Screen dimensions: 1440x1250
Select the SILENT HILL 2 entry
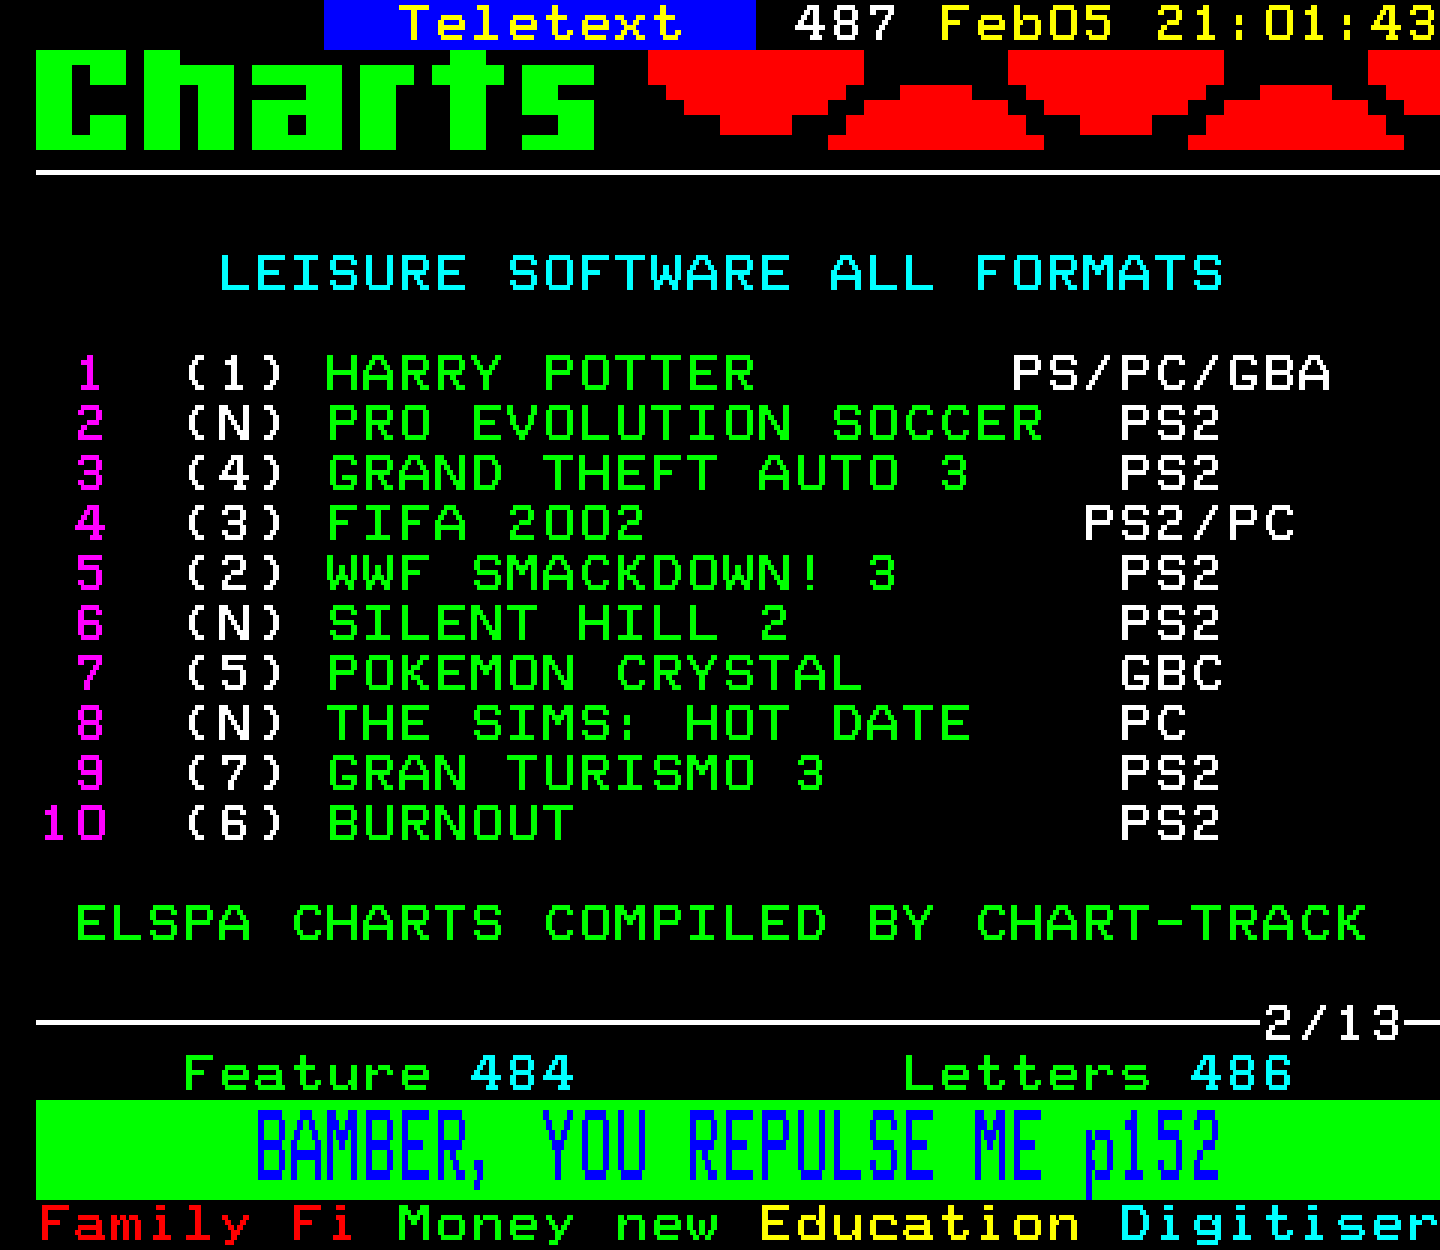(558, 624)
